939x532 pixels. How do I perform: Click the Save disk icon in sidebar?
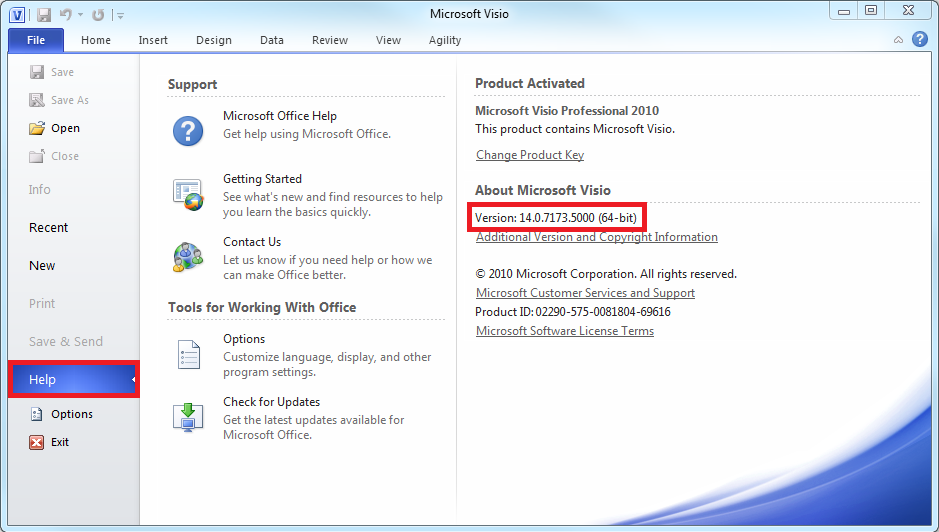coord(37,72)
